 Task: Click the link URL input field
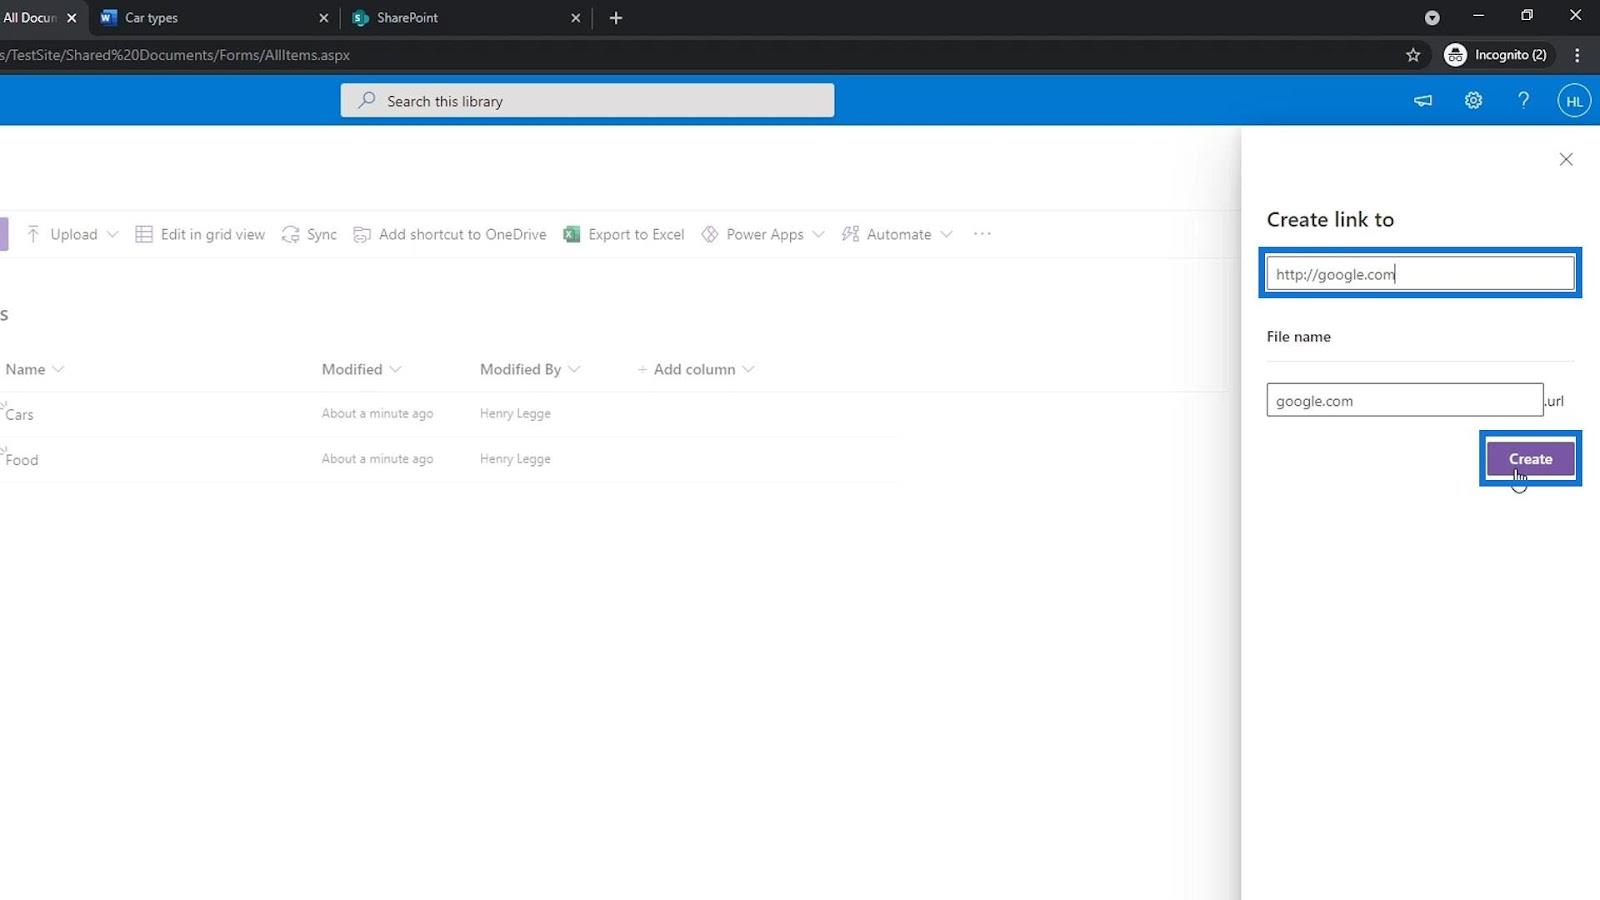[x=1420, y=274]
